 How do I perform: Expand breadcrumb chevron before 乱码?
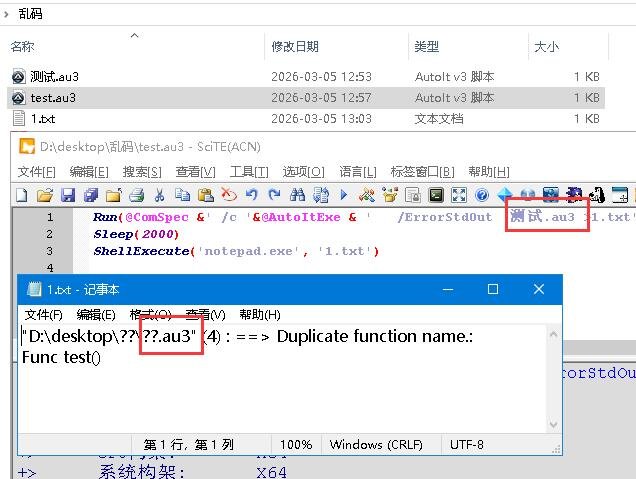tap(6, 14)
